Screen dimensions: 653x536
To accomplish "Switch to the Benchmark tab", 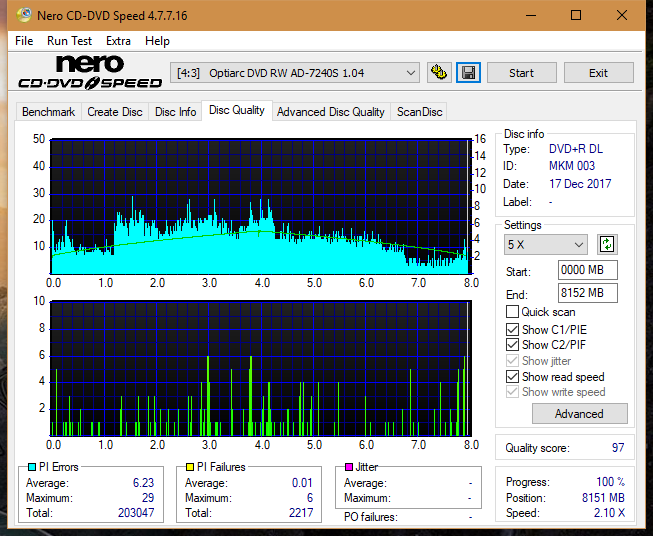I will click(48, 112).
